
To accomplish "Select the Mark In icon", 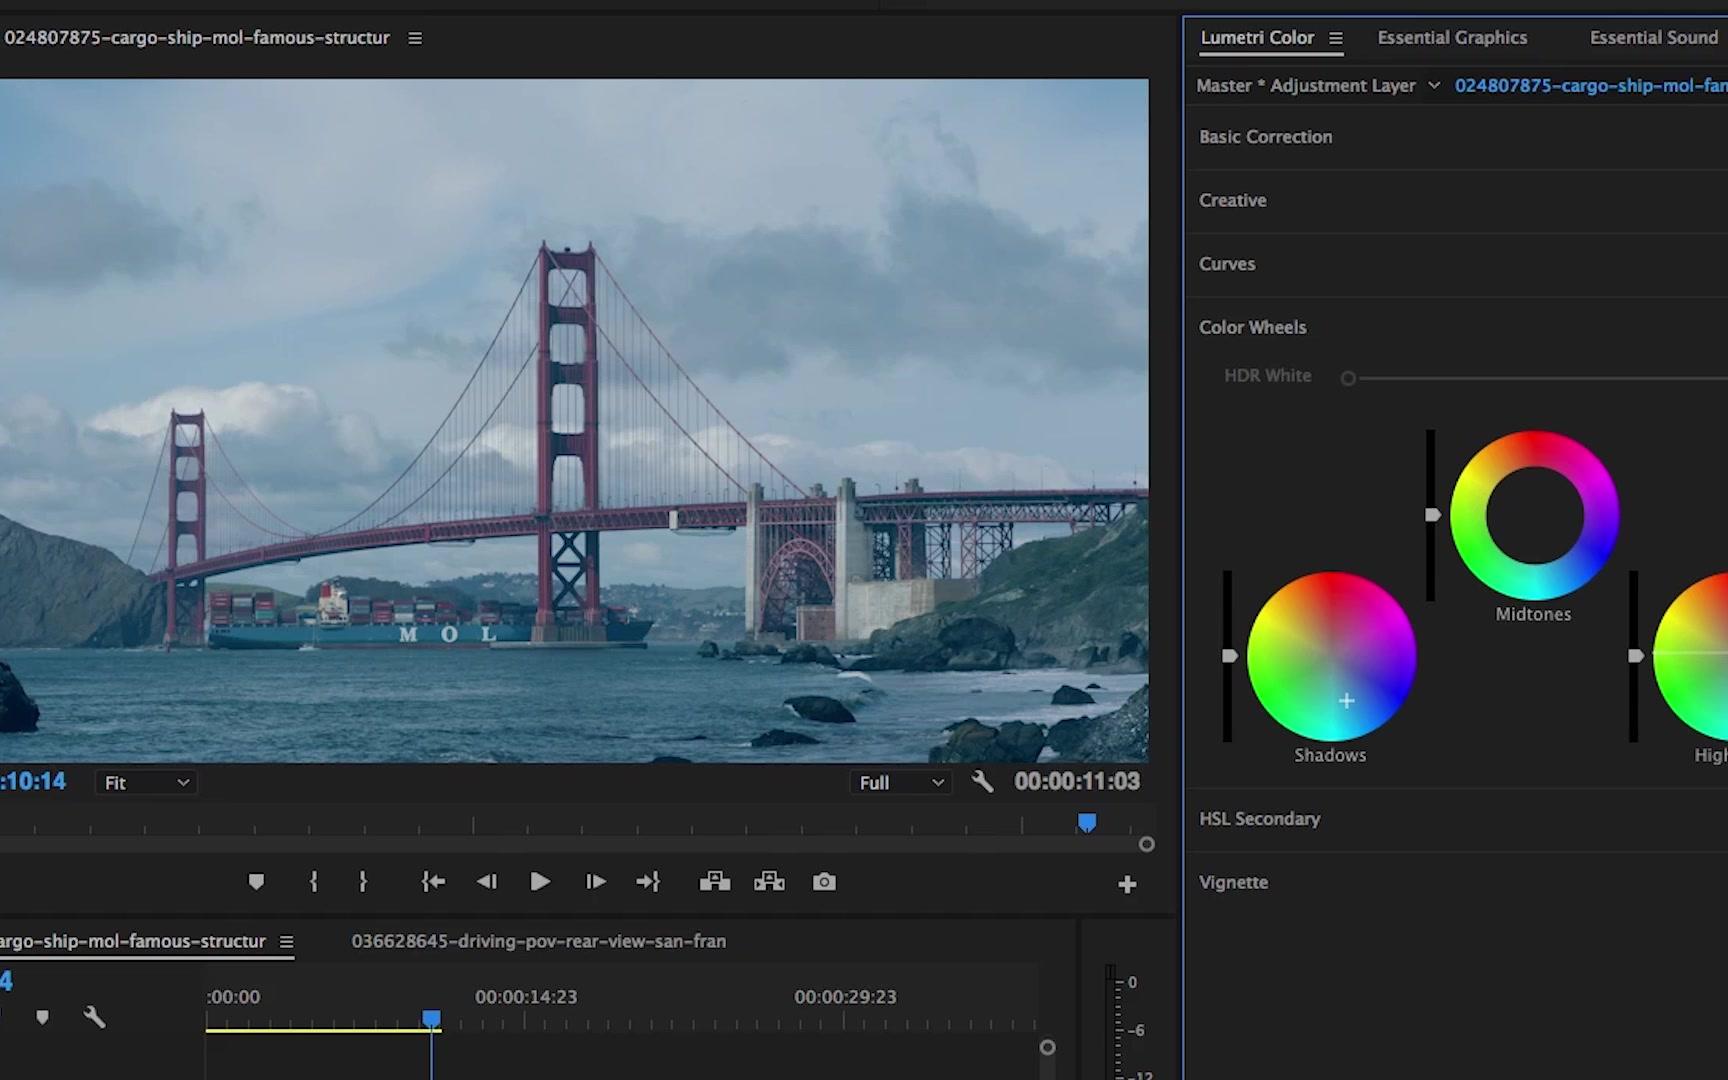I will [x=313, y=881].
